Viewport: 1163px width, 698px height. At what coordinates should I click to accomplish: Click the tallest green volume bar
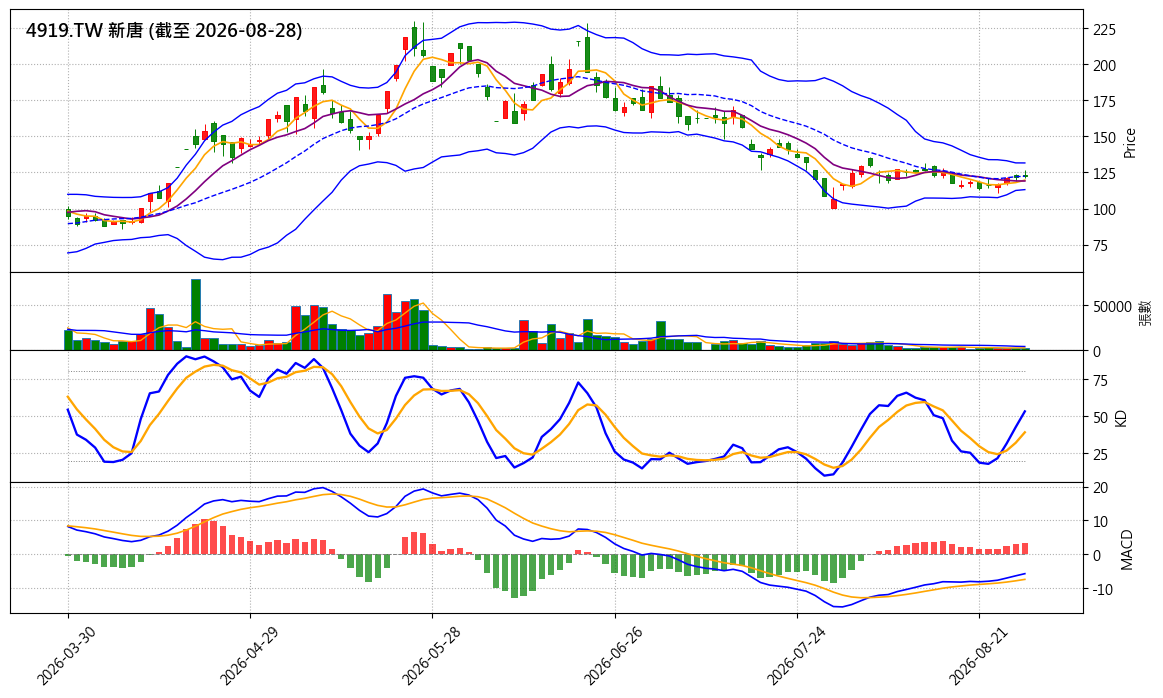tap(196, 315)
